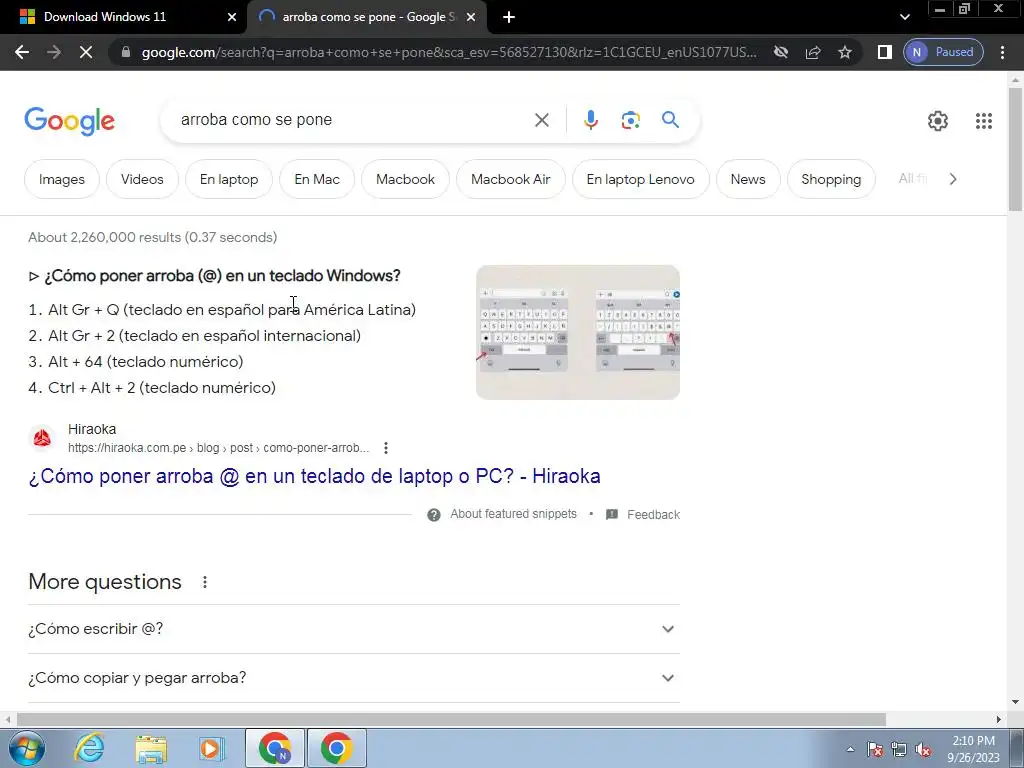Bookmark this page with the star icon
Viewport: 1024px width, 768px height.
[845, 52]
